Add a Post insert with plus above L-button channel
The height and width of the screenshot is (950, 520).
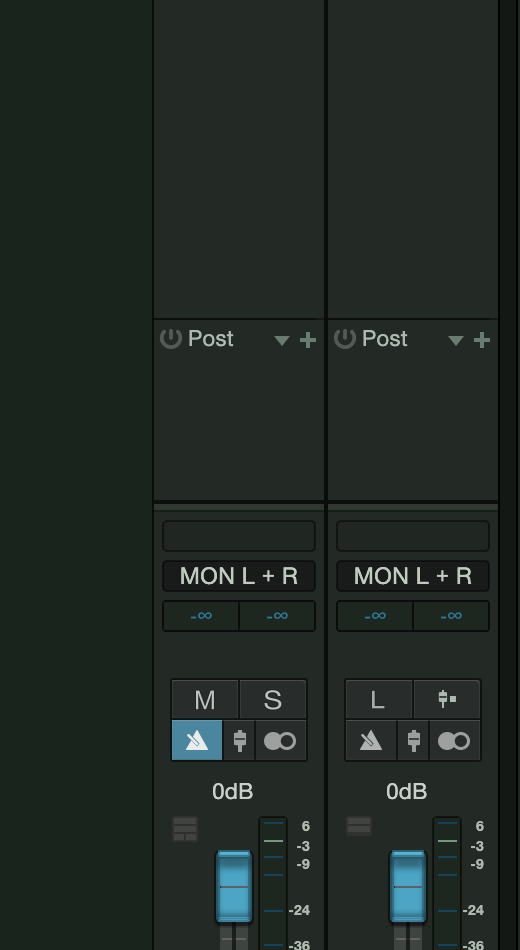point(482,340)
